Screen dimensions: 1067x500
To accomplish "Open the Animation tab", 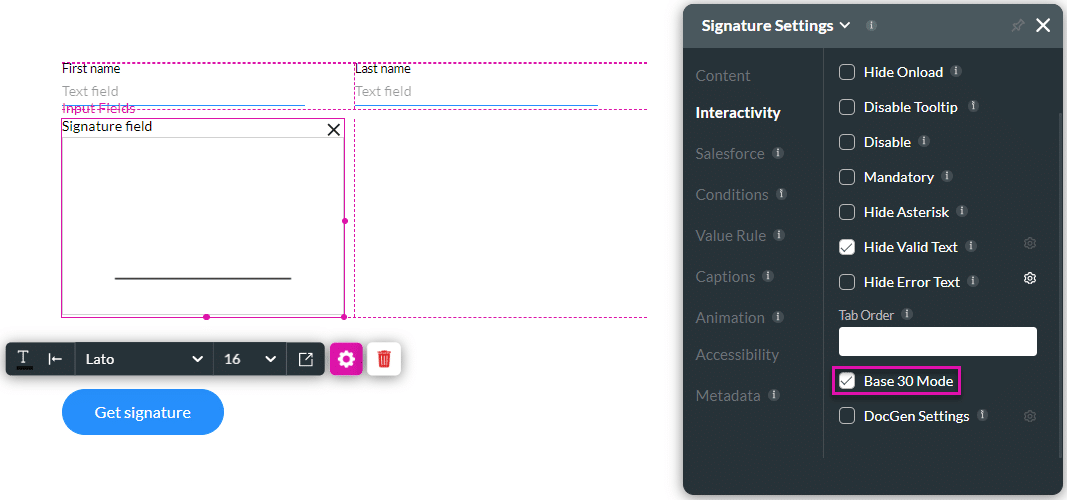I will point(730,318).
